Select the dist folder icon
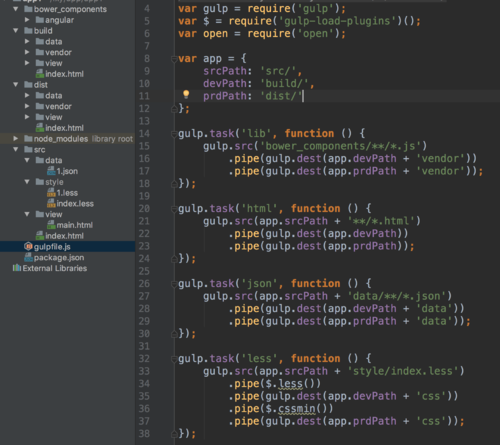This screenshot has width=500, height=445. click(28, 85)
